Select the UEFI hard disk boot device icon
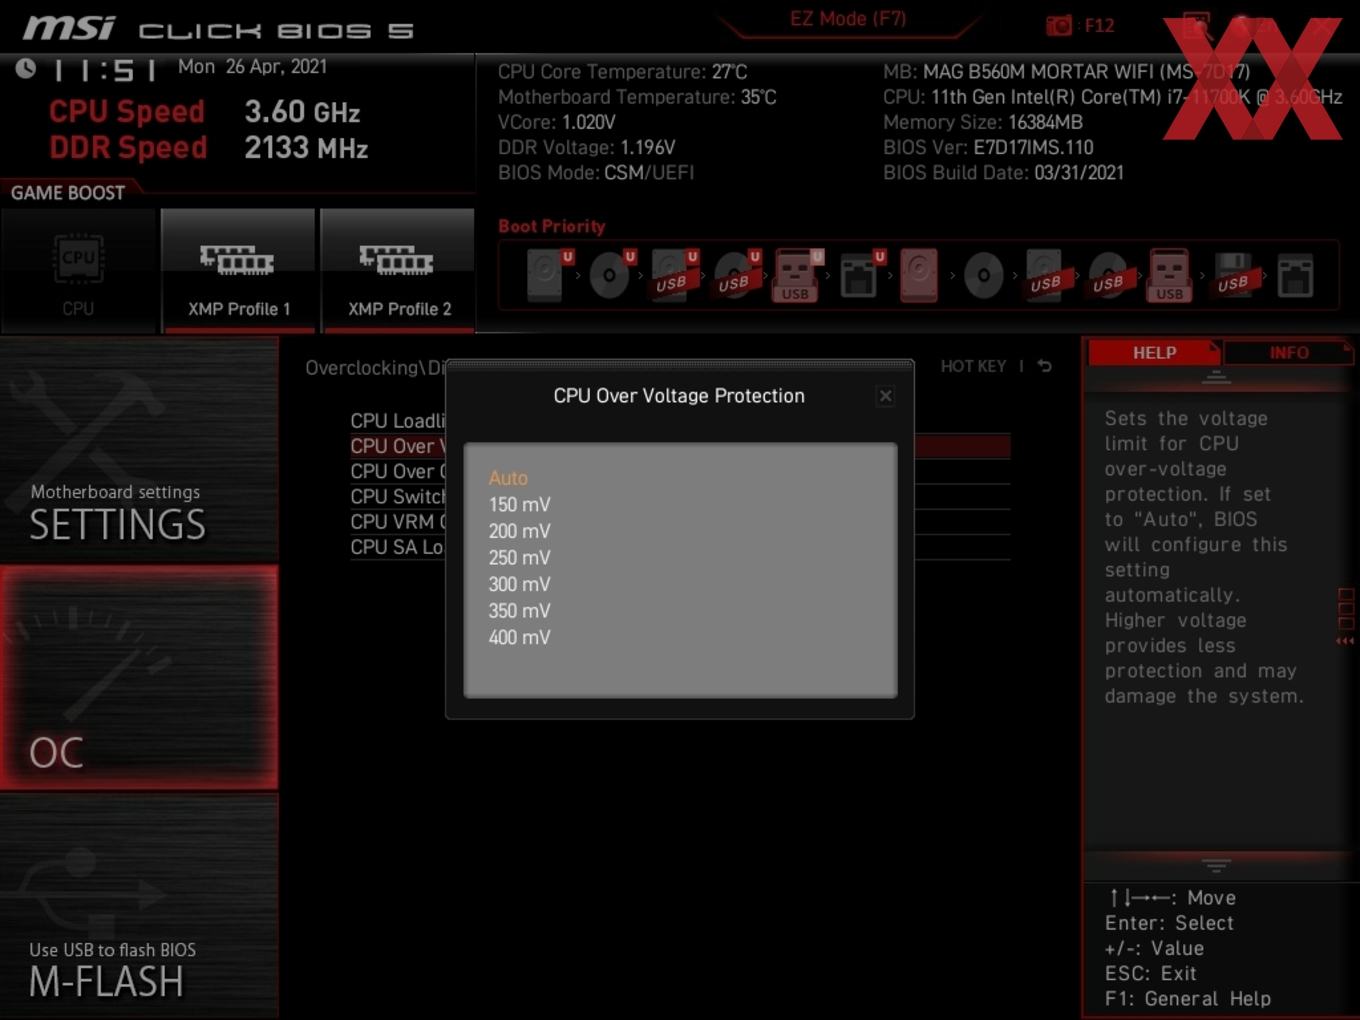 pyautogui.click(x=548, y=275)
